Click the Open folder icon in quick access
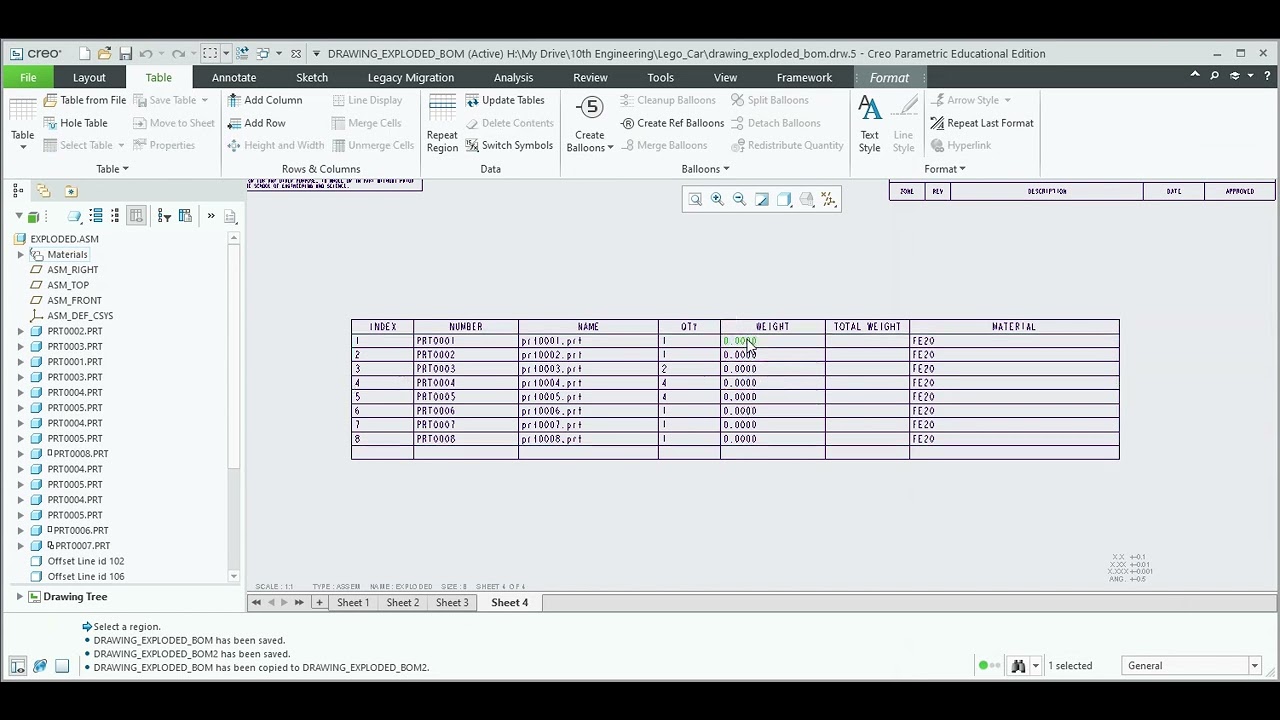Image resolution: width=1280 pixels, height=720 pixels. [104, 53]
